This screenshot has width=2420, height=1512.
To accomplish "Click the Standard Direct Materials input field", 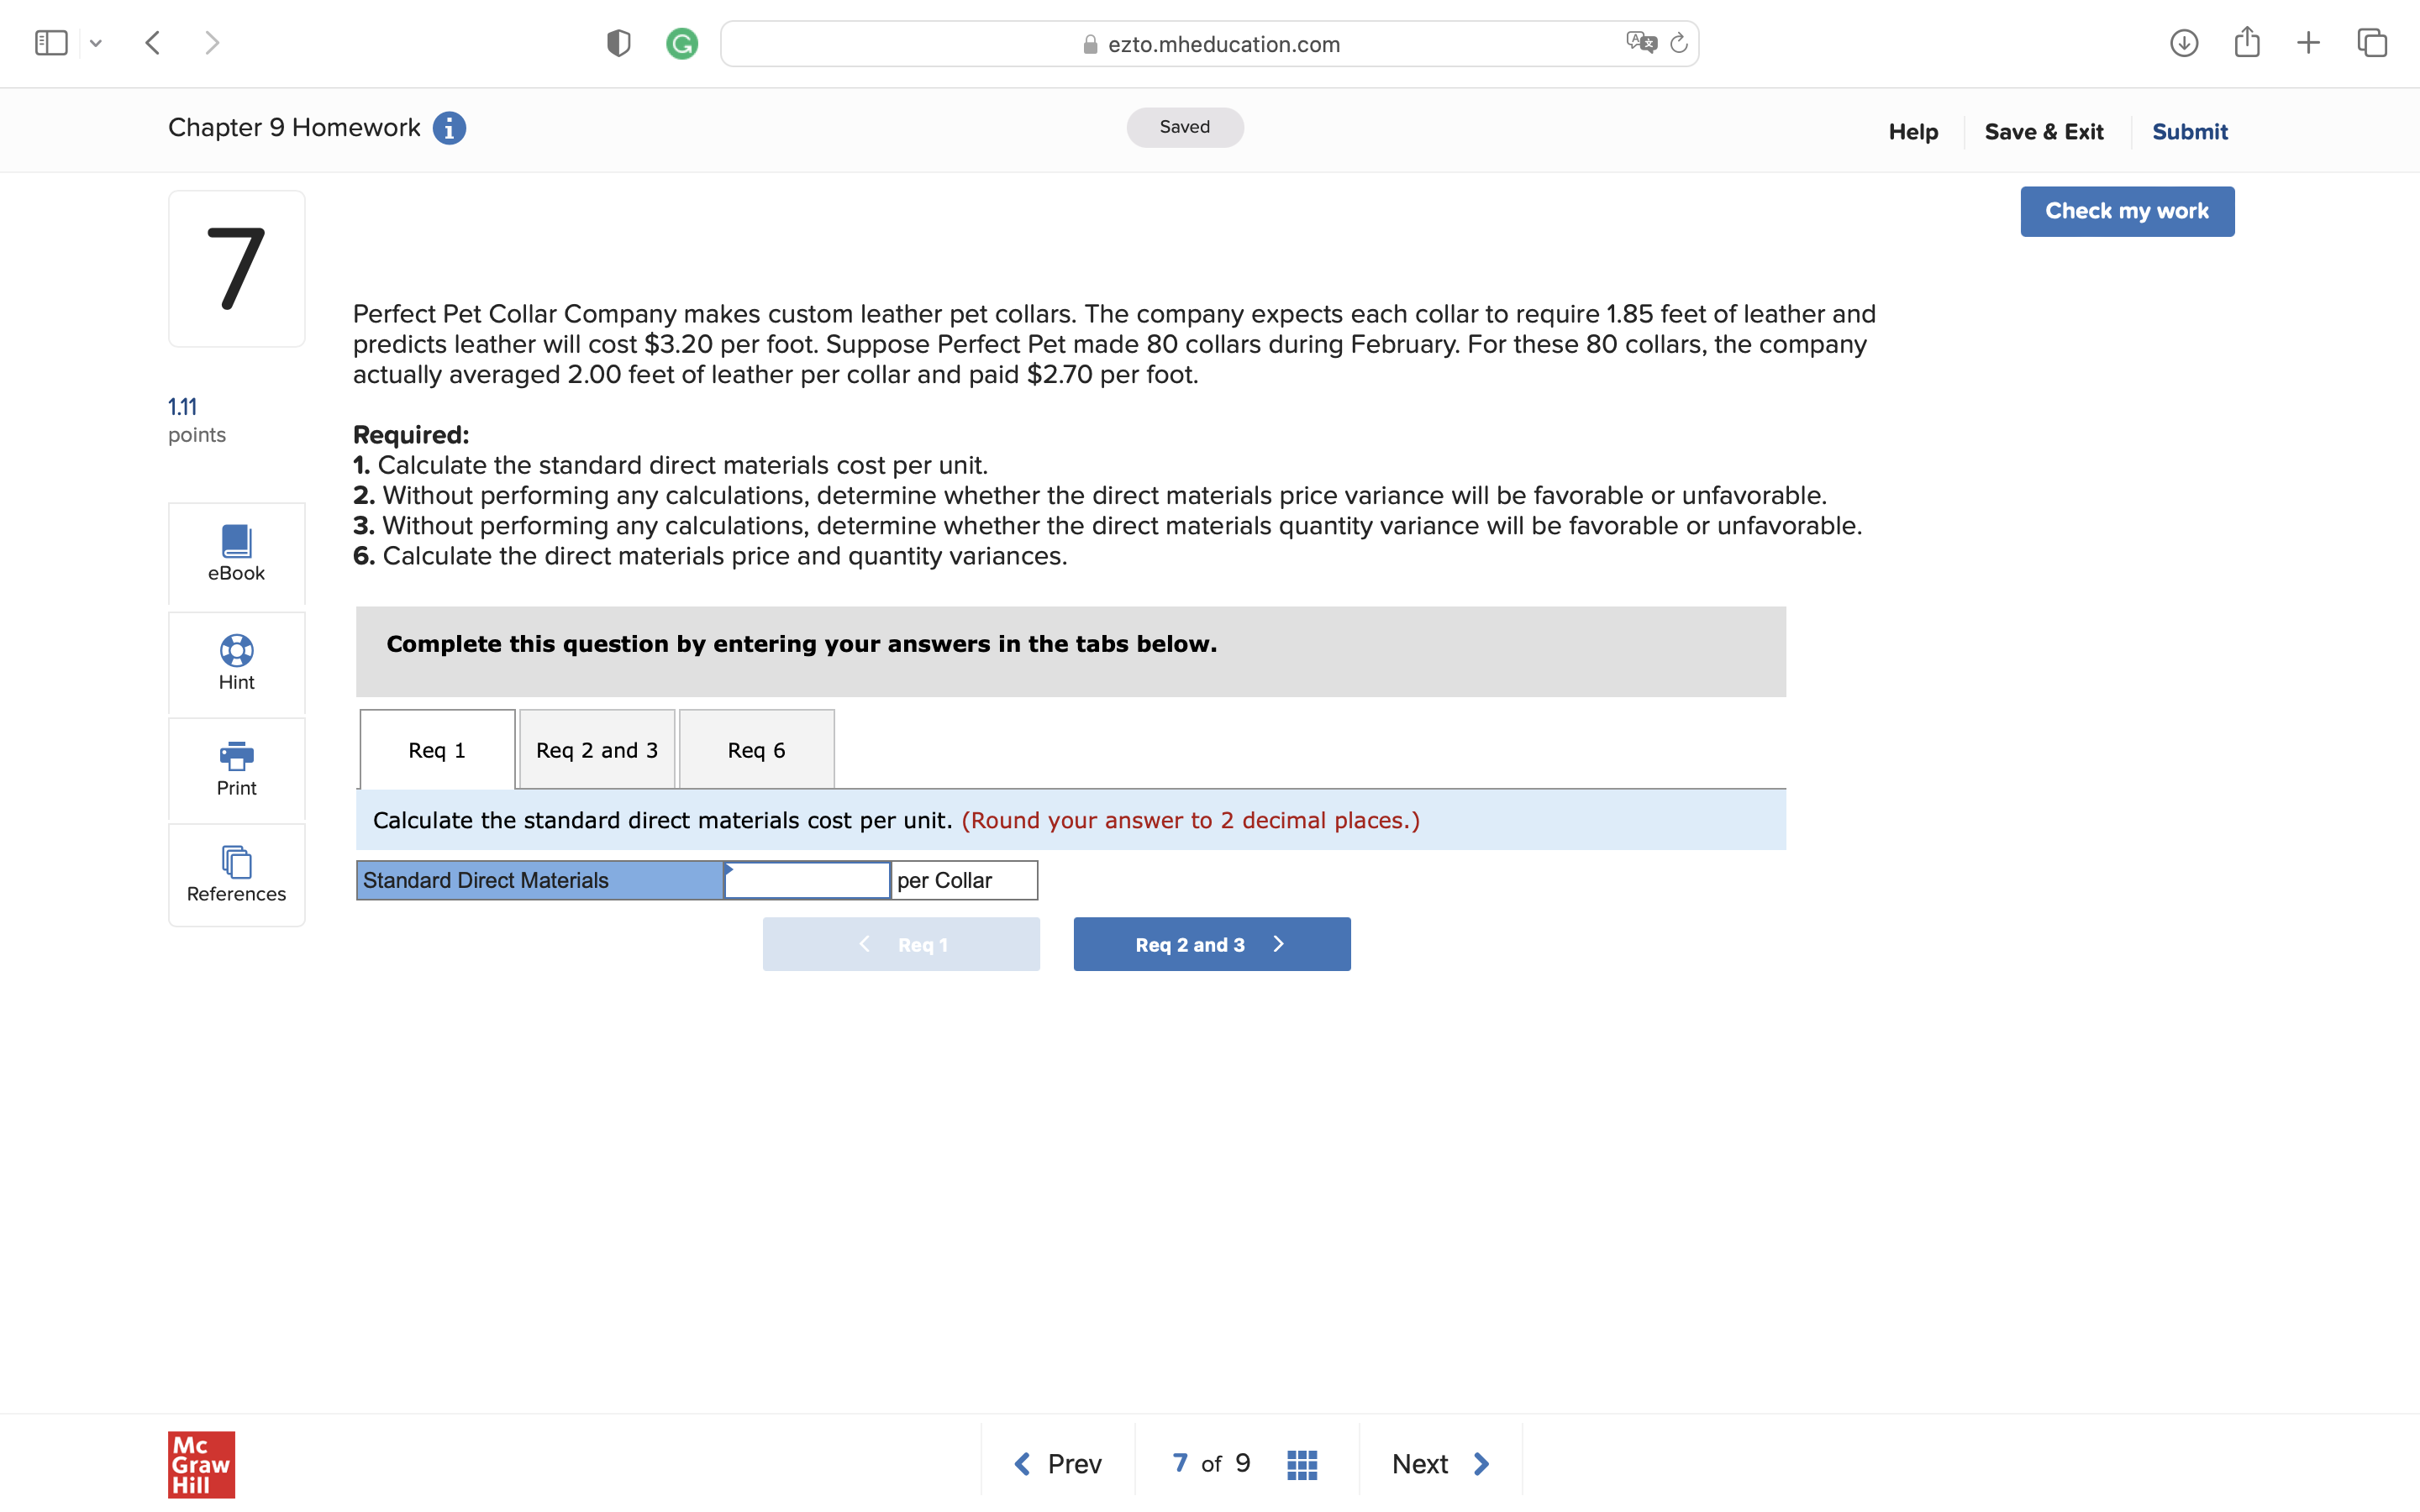I will point(806,880).
